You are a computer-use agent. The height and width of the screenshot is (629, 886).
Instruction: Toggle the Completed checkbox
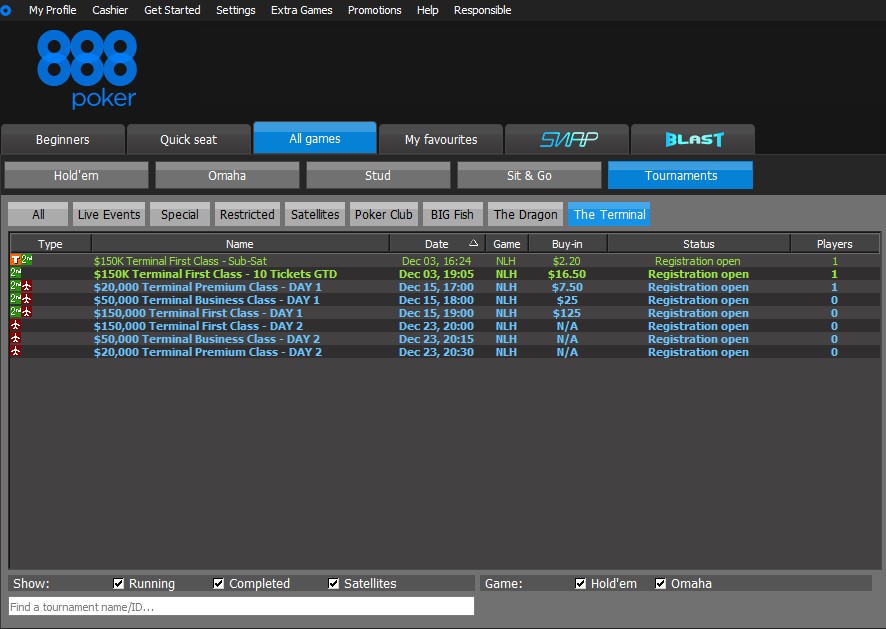click(219, 584)
